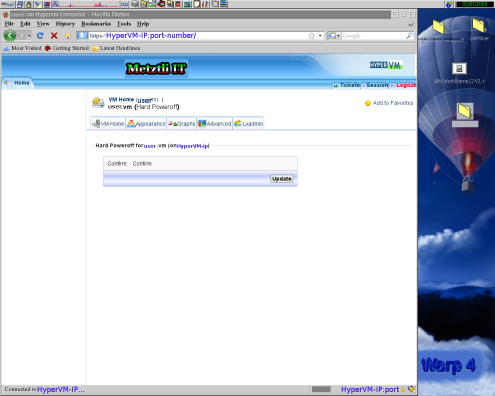Open the desktop folder with the greyed-out label

(x=465, y=111)
